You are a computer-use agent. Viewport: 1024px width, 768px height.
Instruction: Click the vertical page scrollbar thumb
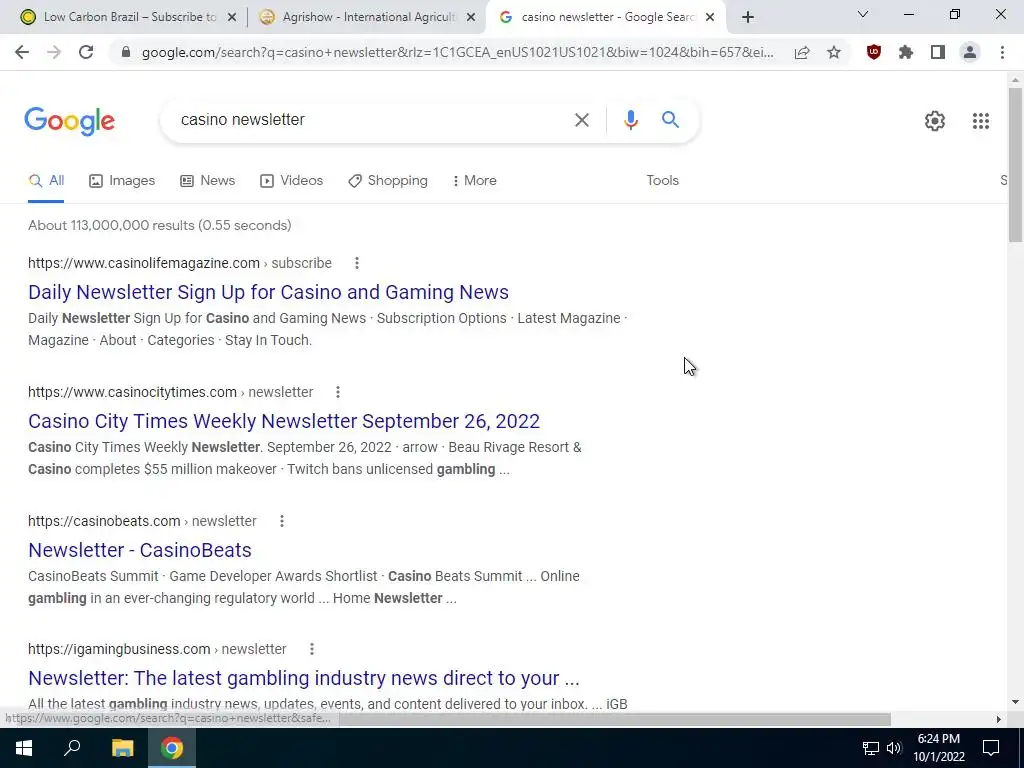tap(1015, 165)
